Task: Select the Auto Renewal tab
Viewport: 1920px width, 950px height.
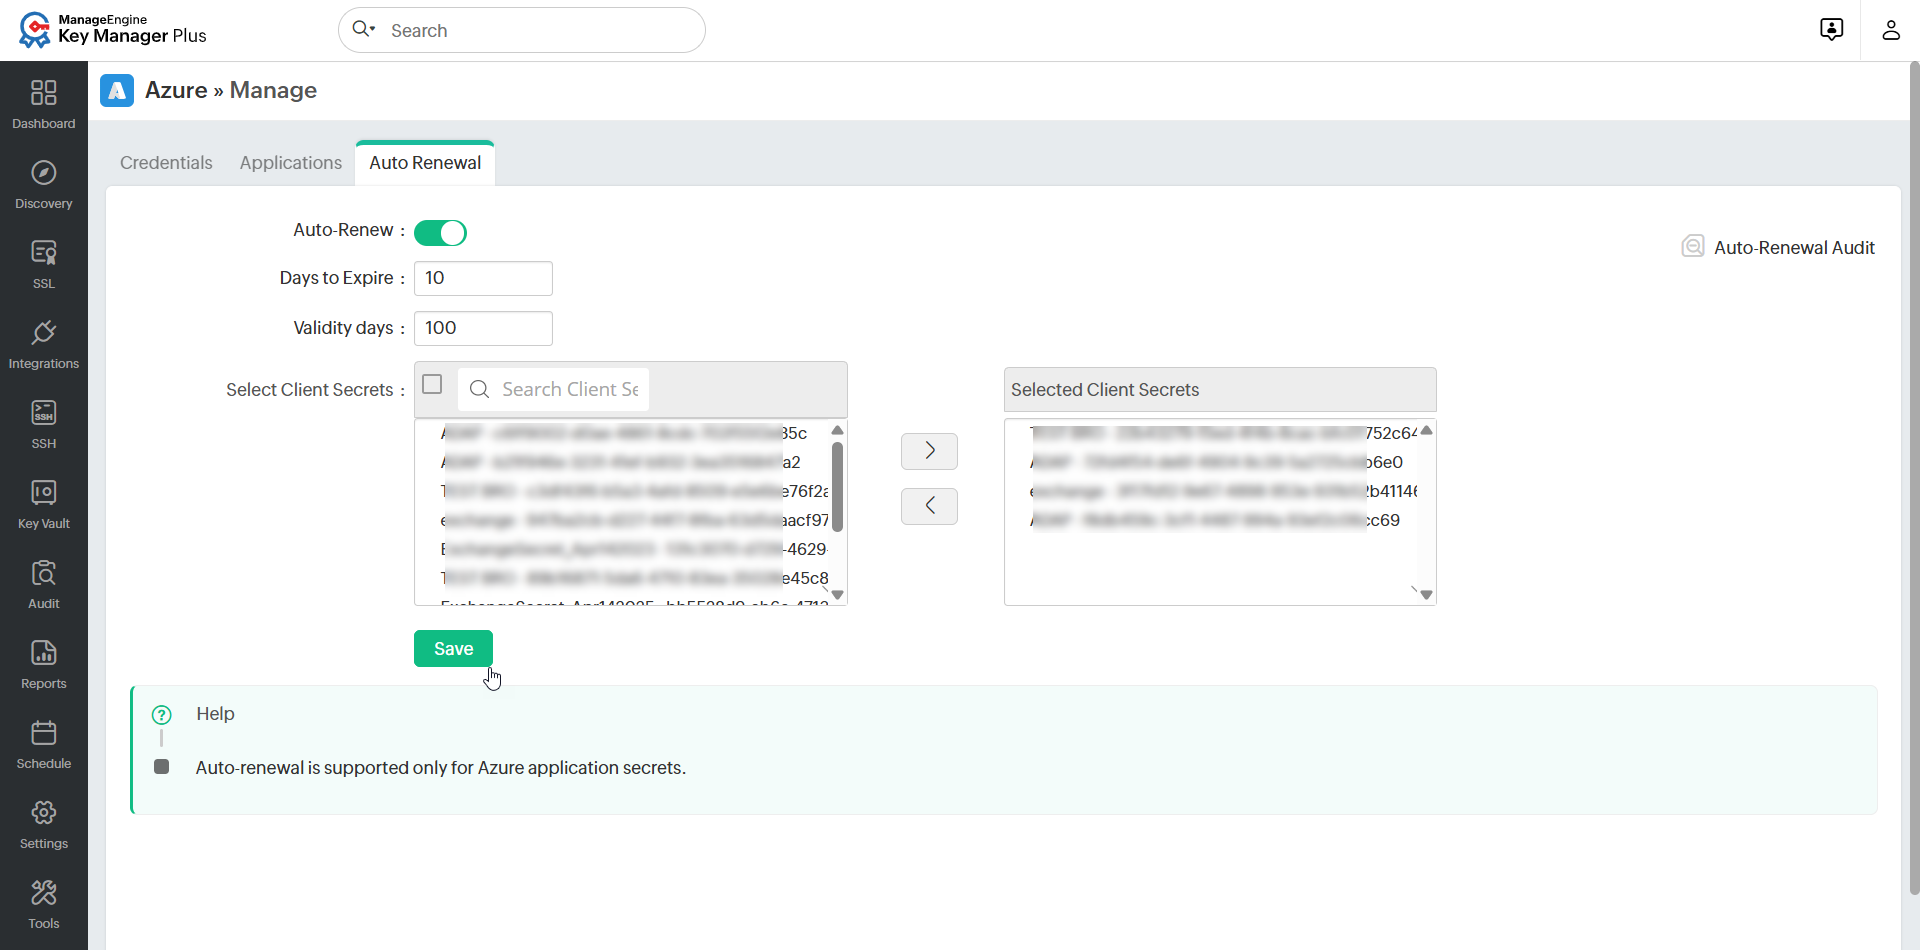Action: (425, 163)
